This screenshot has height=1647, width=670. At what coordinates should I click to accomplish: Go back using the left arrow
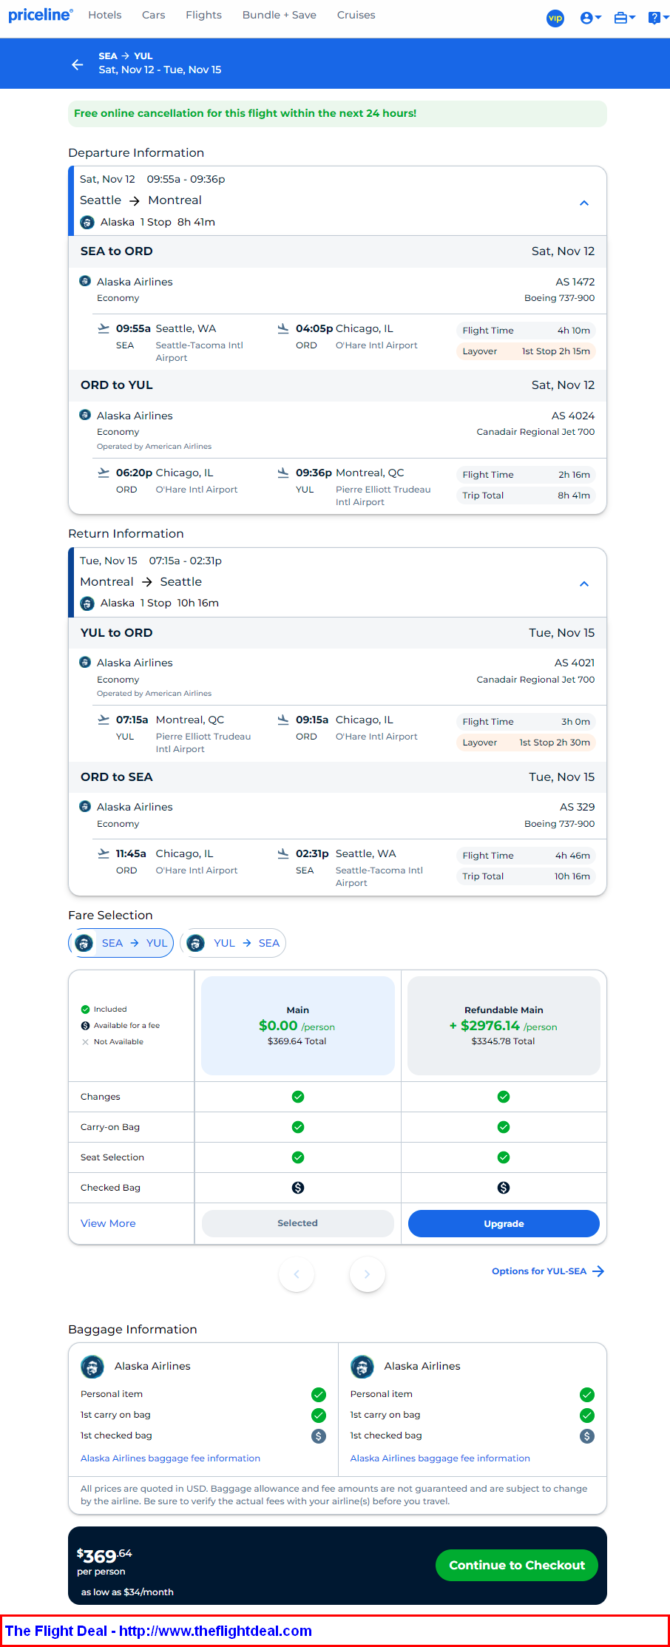tap(77, 64)
